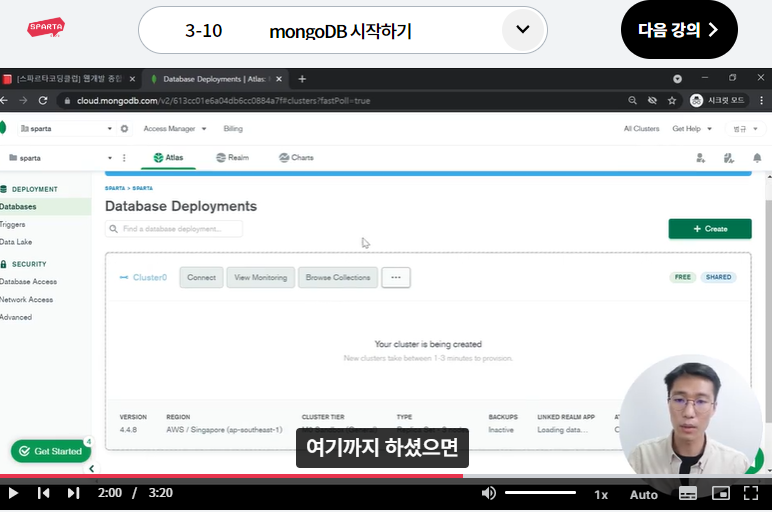Click the Sparta logo
772x512 pixels.
click(46, 28)
